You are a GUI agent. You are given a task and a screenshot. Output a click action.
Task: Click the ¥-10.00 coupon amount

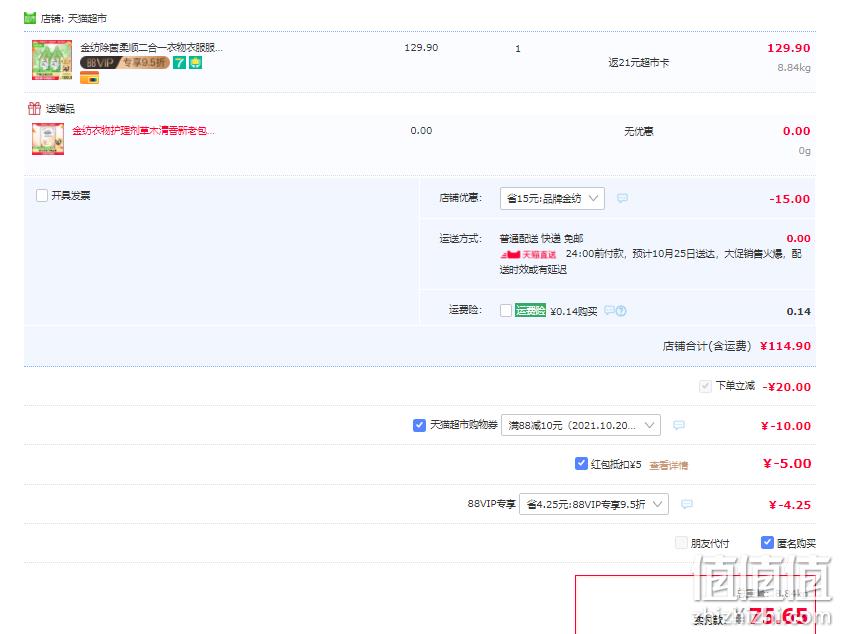[786, 426]
